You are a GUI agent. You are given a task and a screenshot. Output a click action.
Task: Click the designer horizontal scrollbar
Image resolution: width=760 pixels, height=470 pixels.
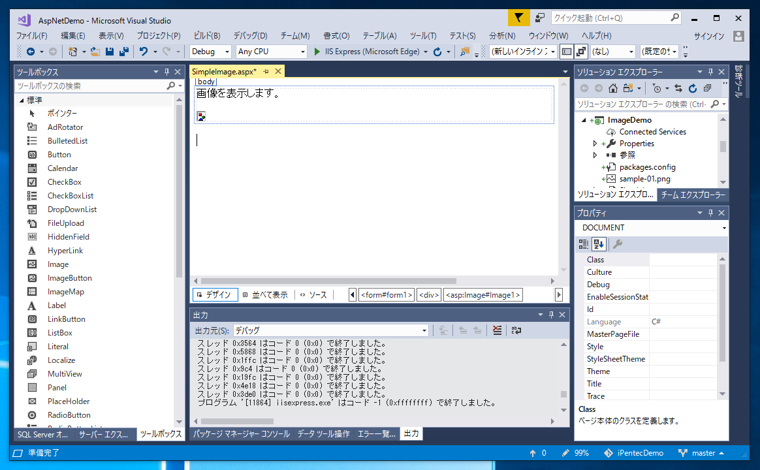click(x=329, y=281)
